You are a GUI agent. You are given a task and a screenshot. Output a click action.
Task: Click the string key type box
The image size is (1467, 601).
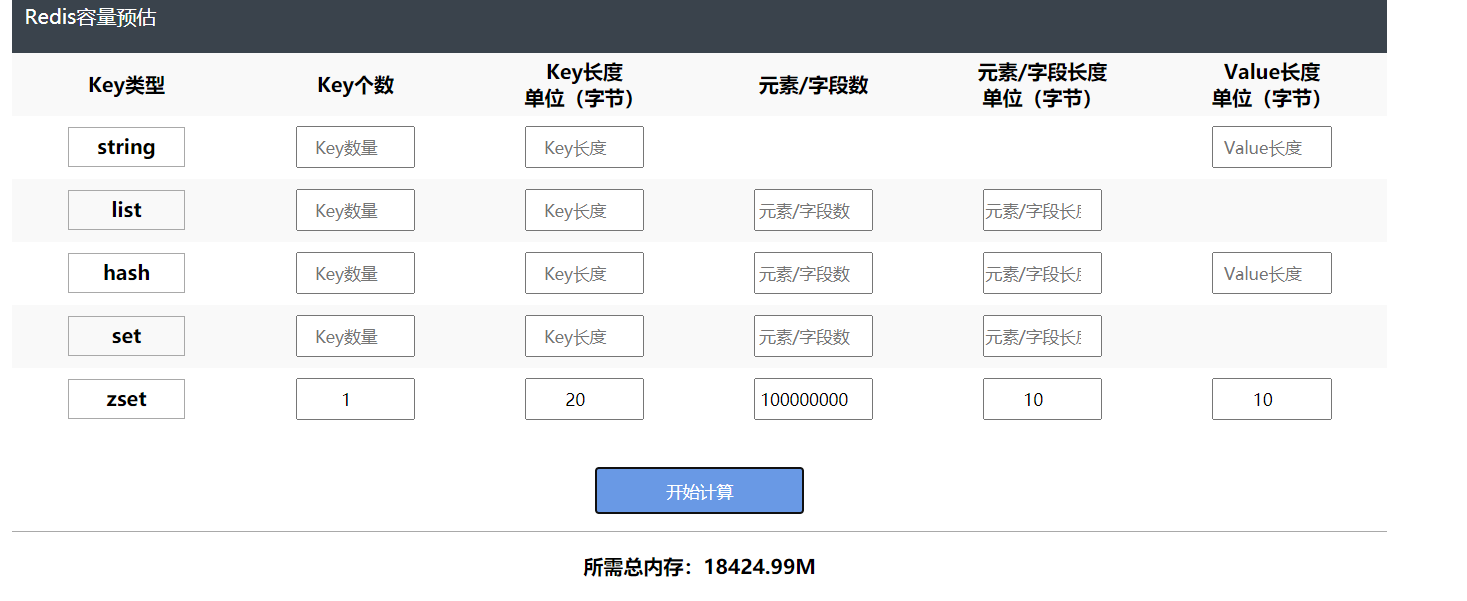coord(126,147)
